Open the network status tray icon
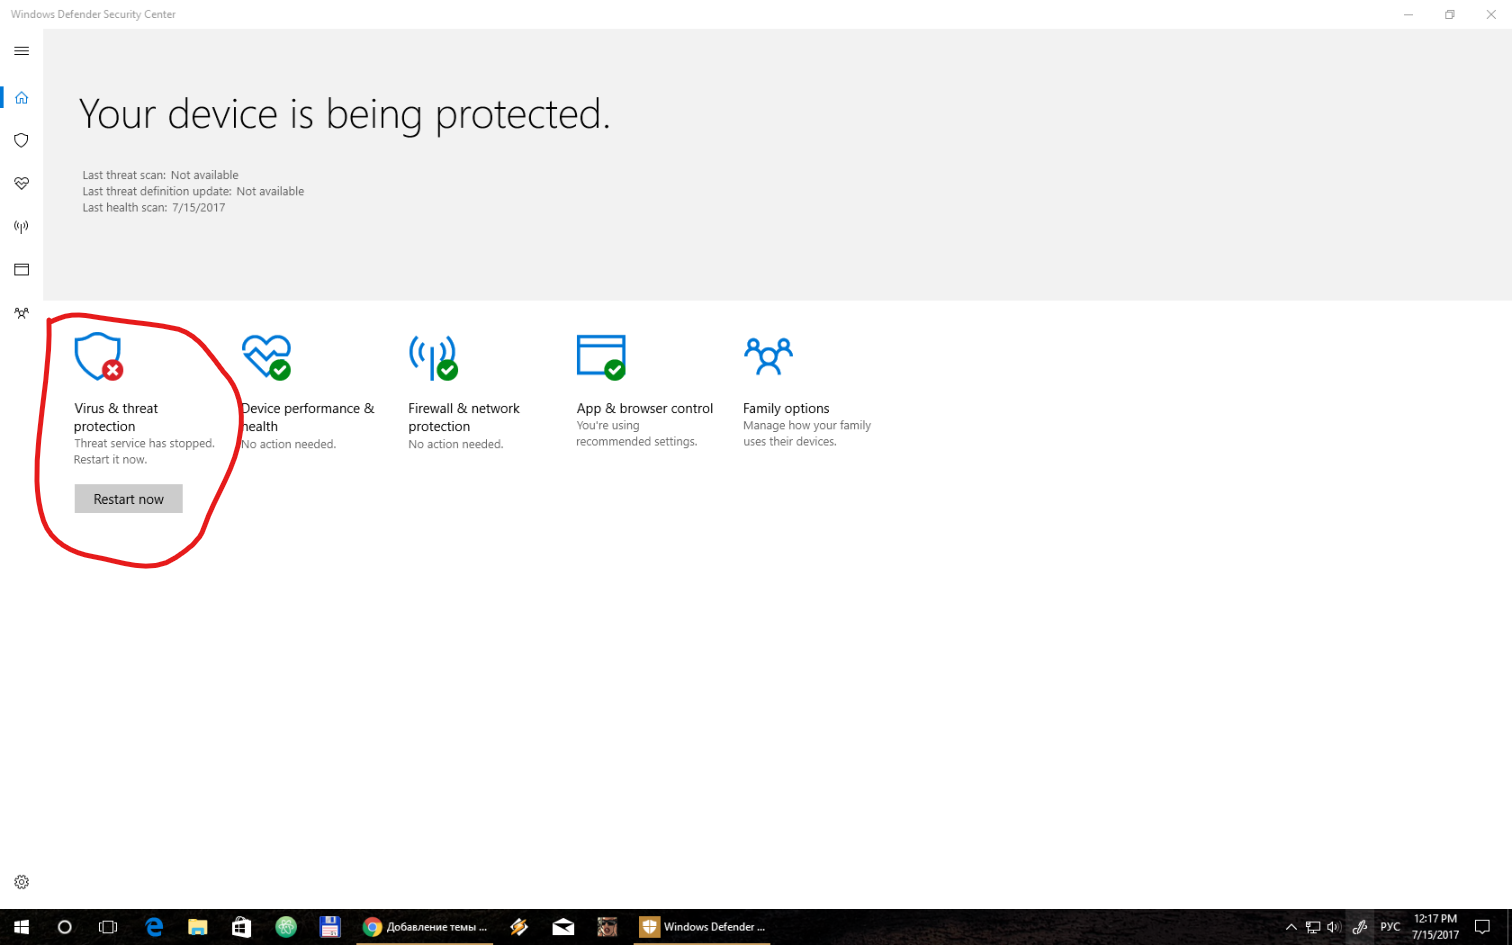The width and height of the screenshot is (1512, 945). click(x=1313, y=927)
